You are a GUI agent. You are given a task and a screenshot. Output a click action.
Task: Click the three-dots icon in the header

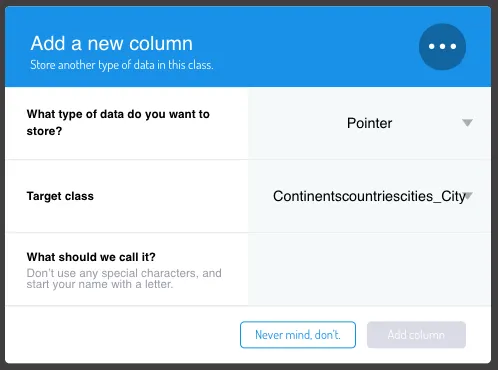(442, 46)
